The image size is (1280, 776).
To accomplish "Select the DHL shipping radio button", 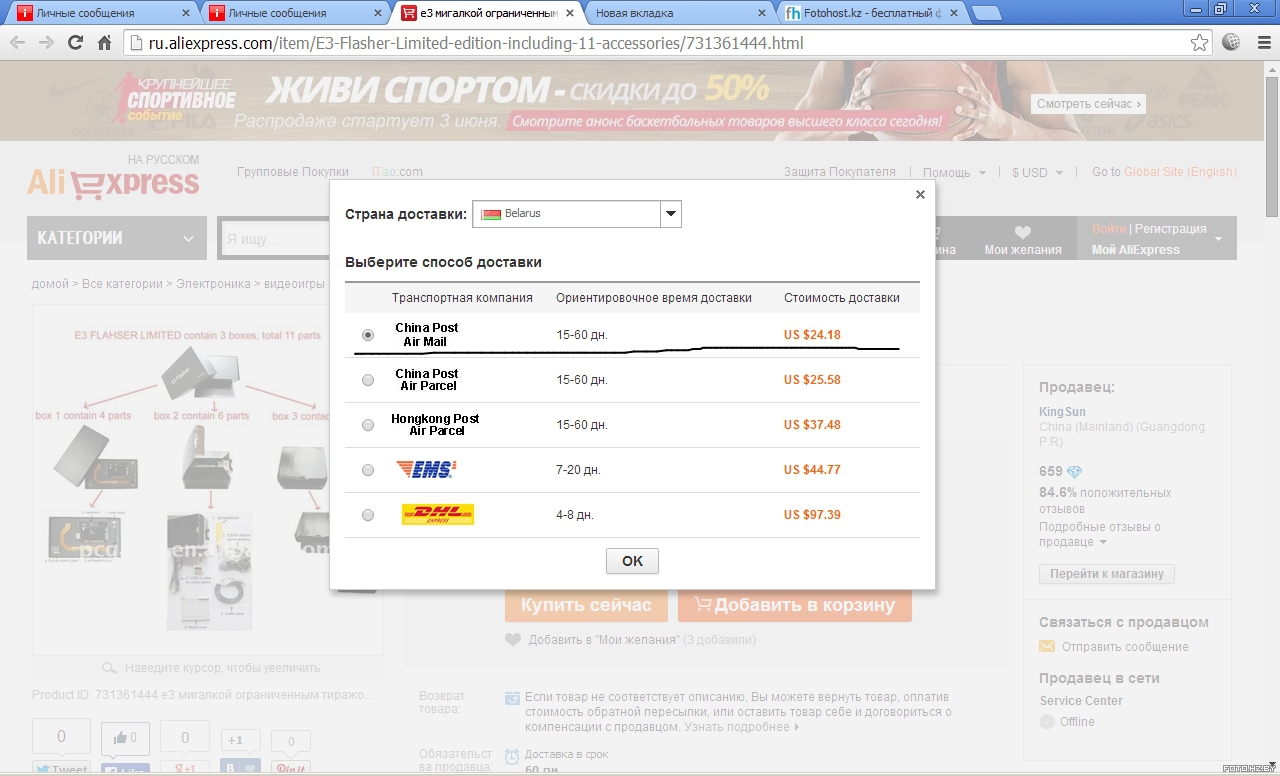I will coord(368,515).
